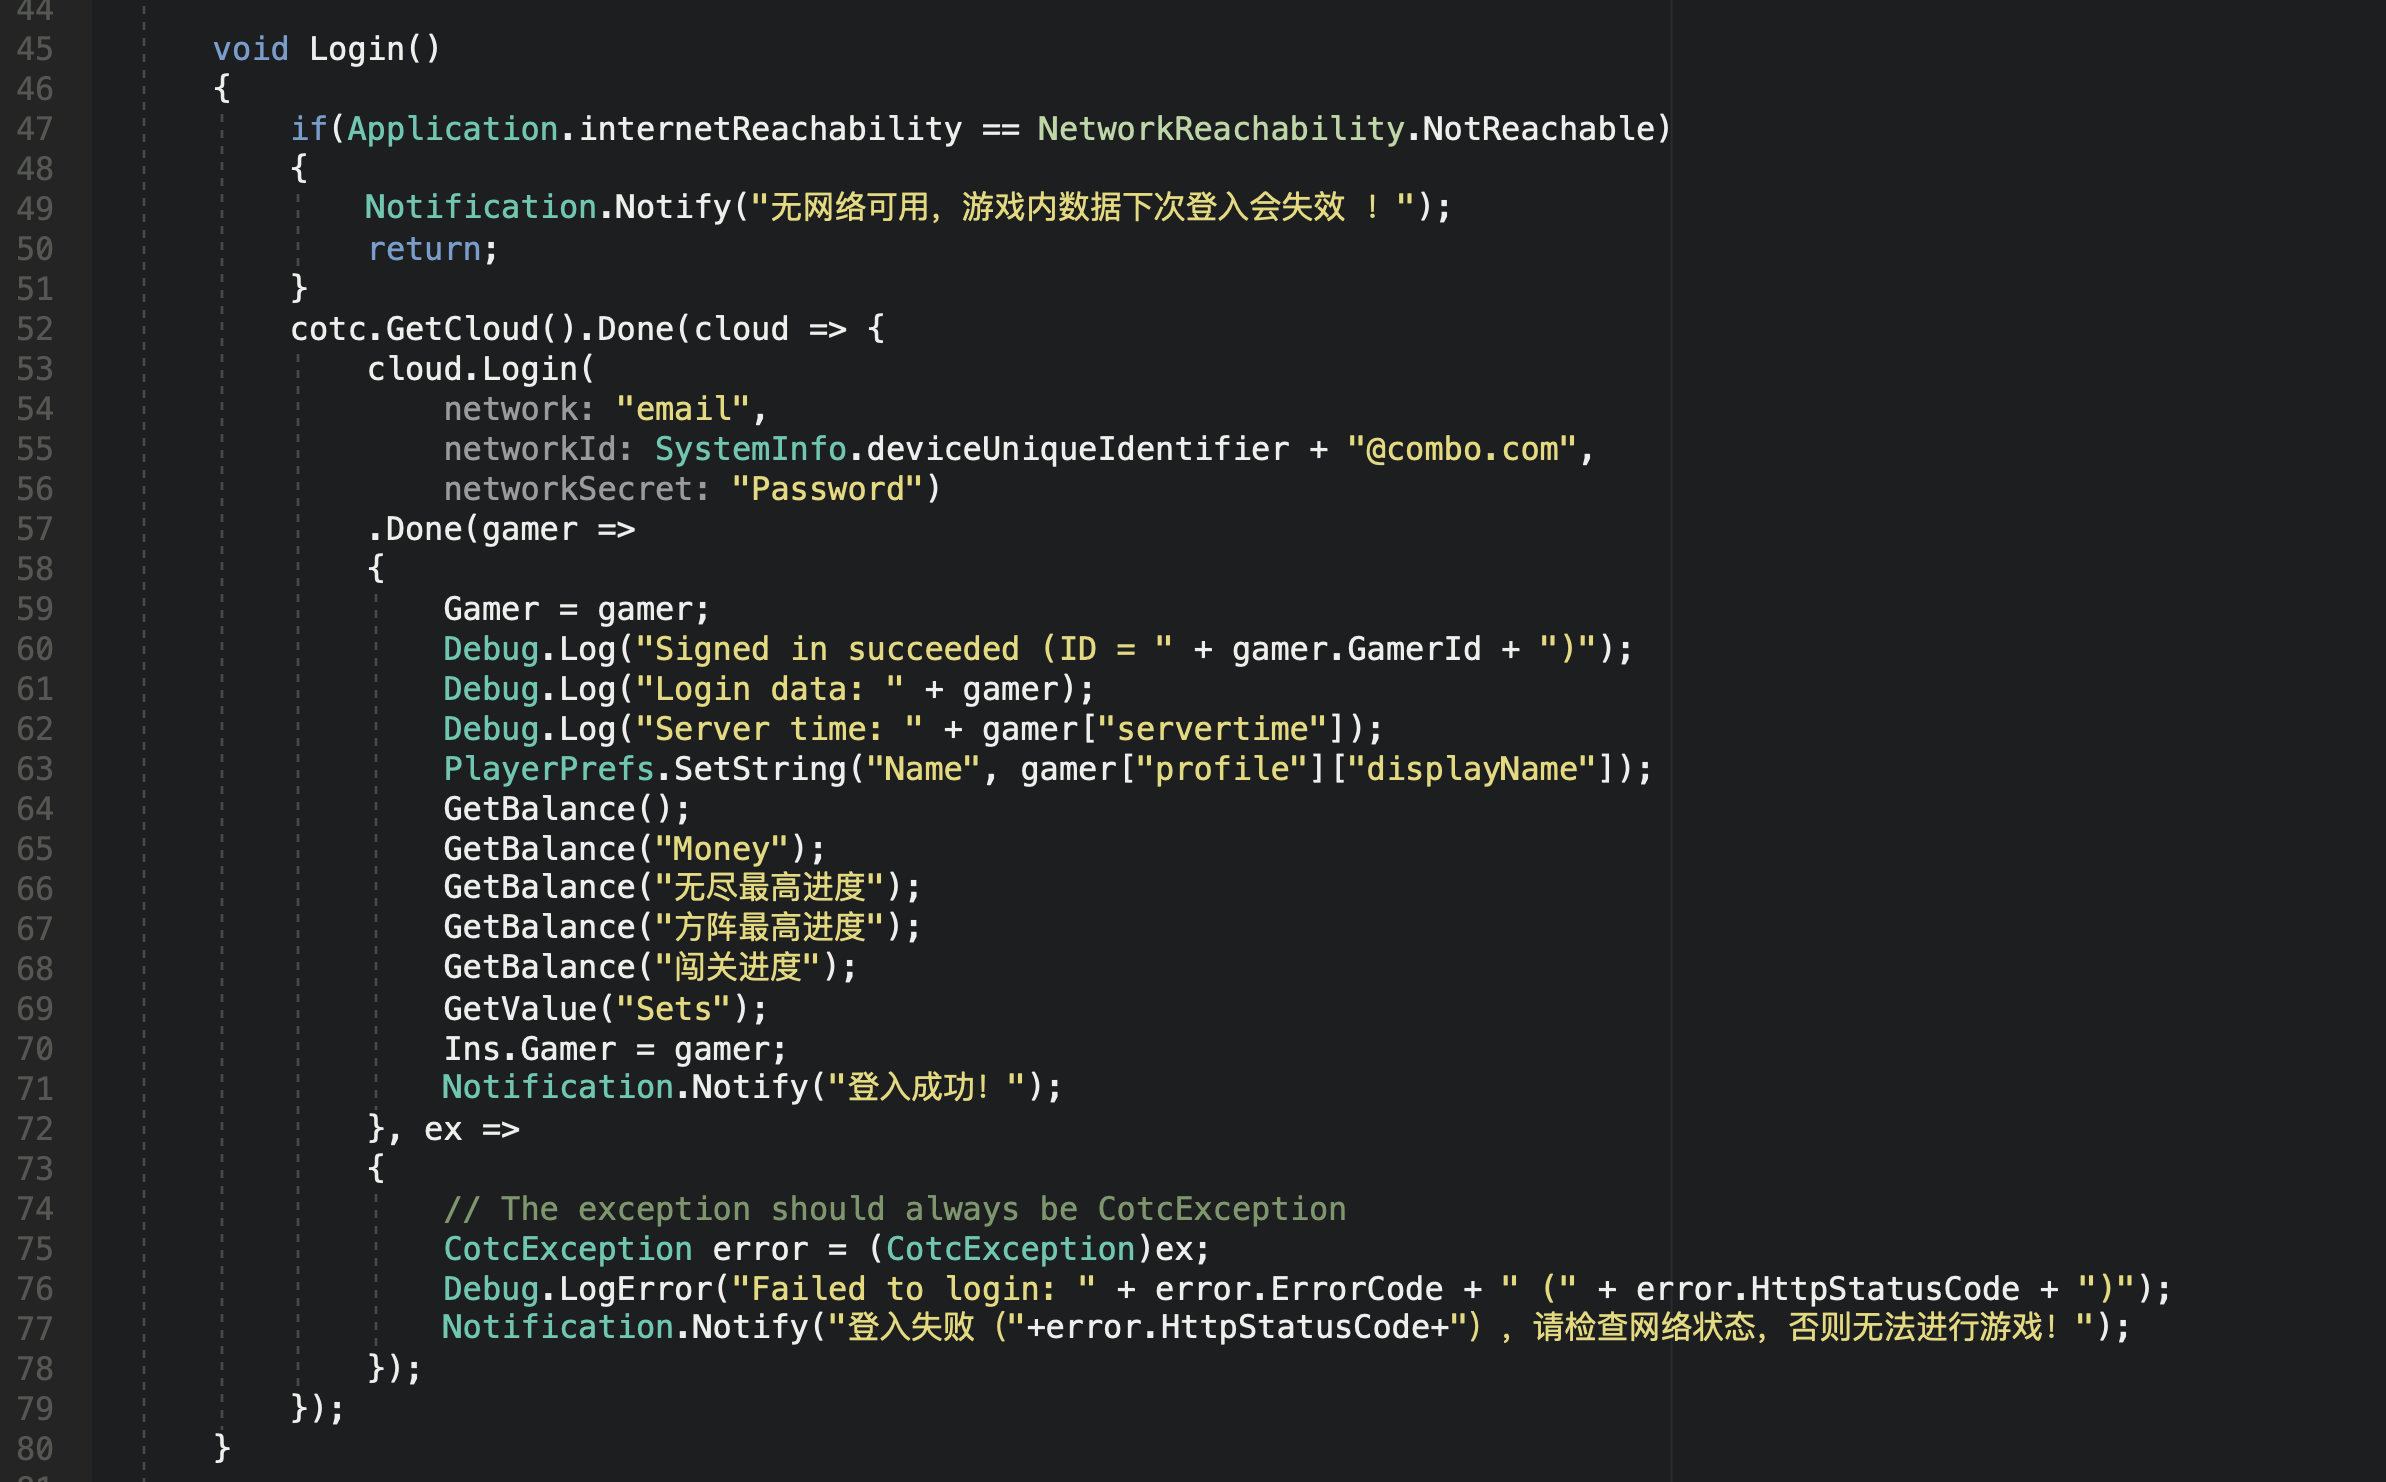
Task: Click the error variable on line 75
Action: tap(760, 1249)
